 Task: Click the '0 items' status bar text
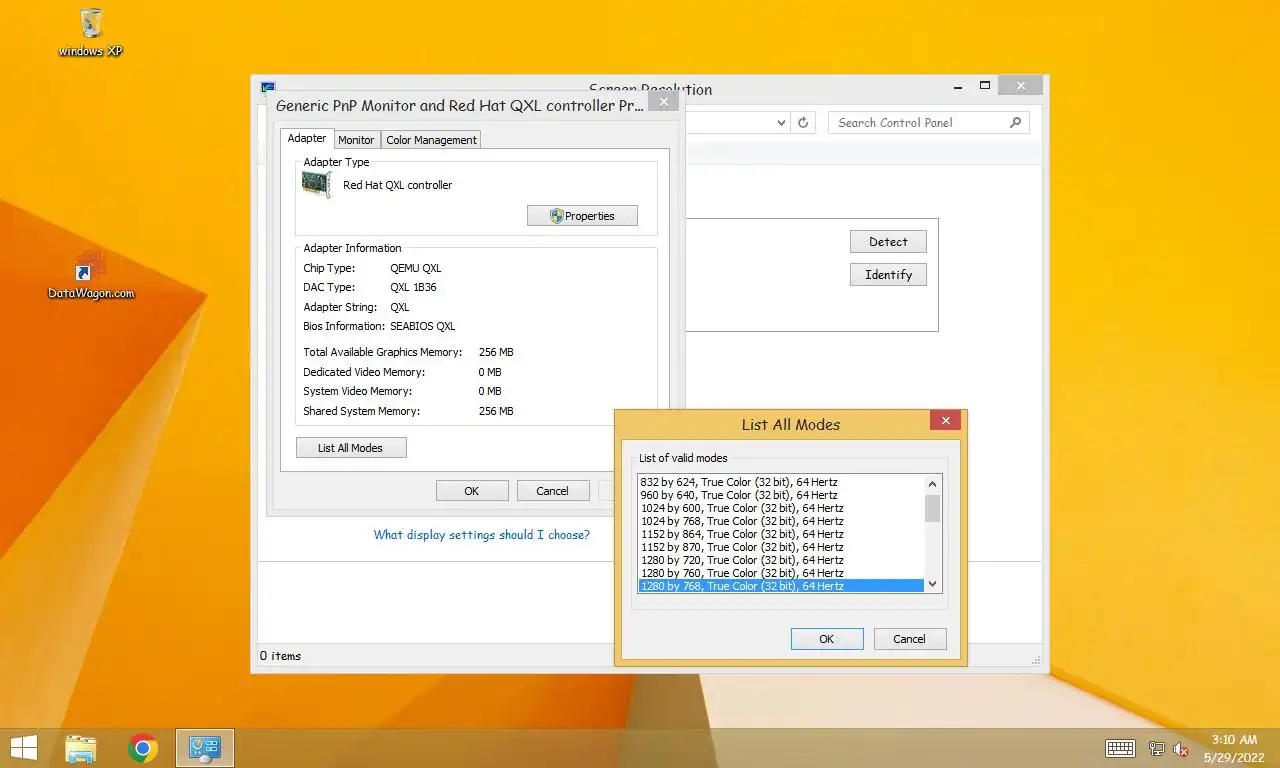[x=281, y=656]
